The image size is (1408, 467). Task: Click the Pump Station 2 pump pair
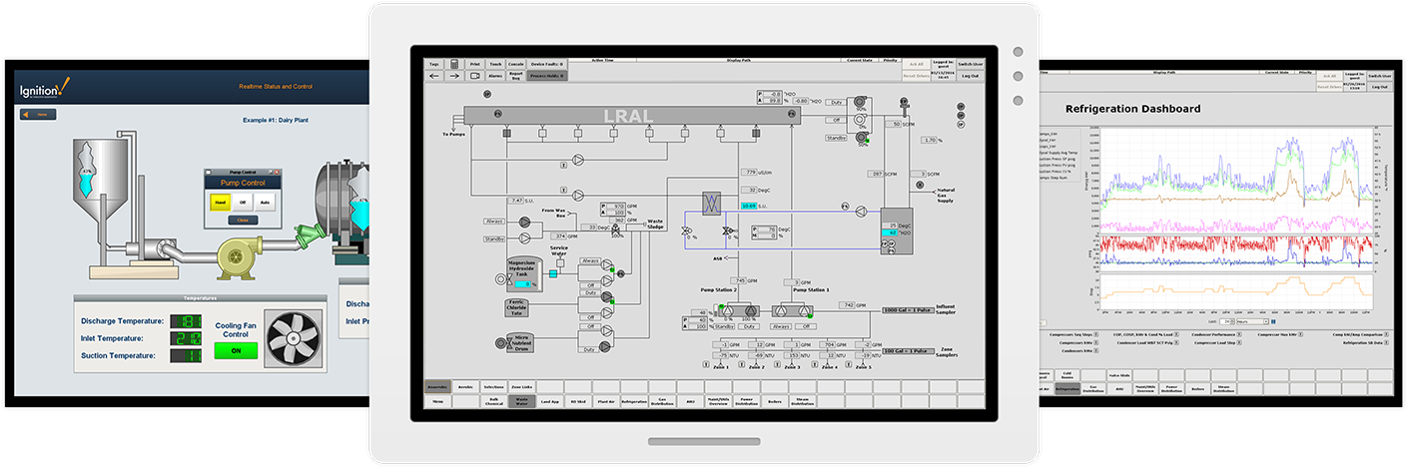739,311
